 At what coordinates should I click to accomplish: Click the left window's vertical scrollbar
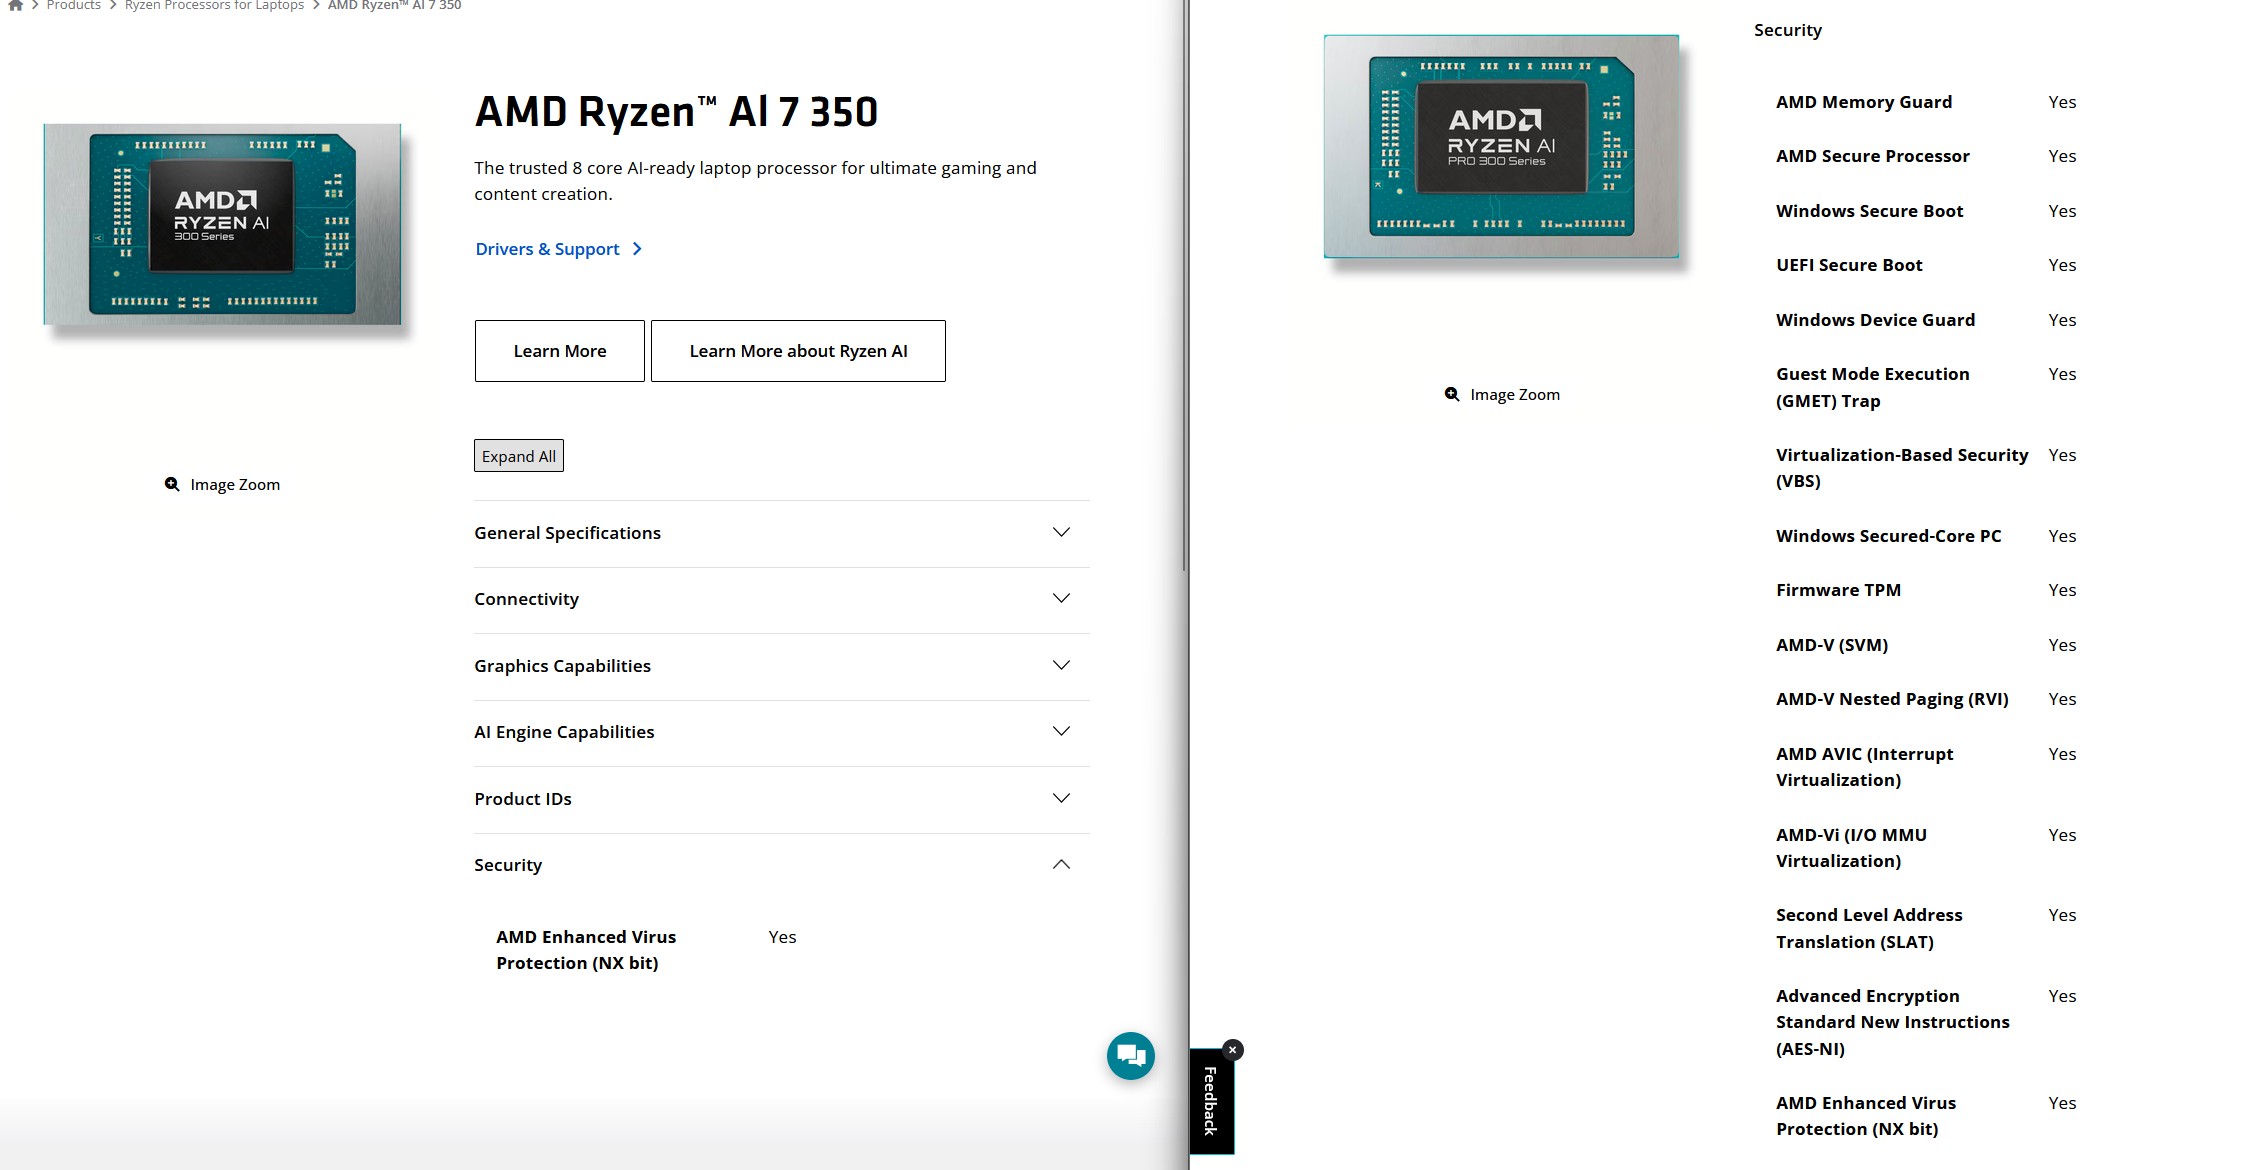(1185, 285)
